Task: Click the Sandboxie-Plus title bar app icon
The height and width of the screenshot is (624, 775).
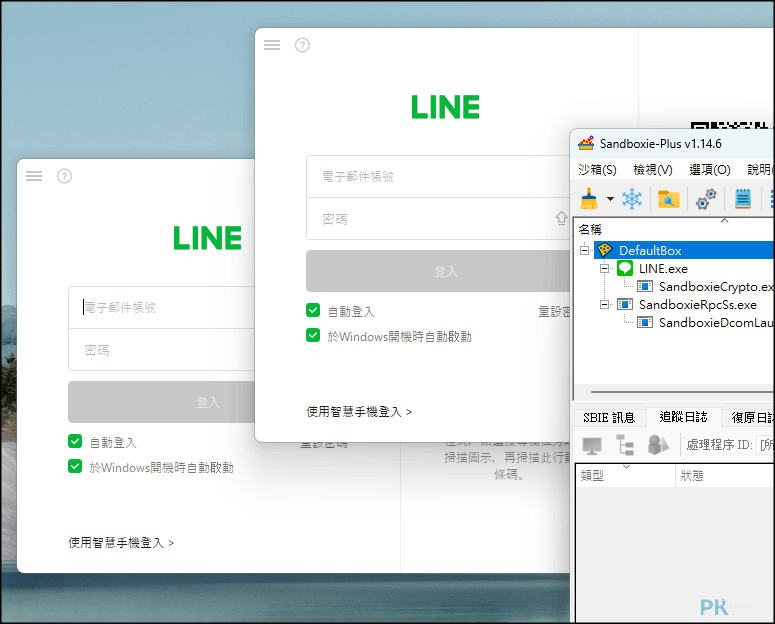Action: coord(586,143)
